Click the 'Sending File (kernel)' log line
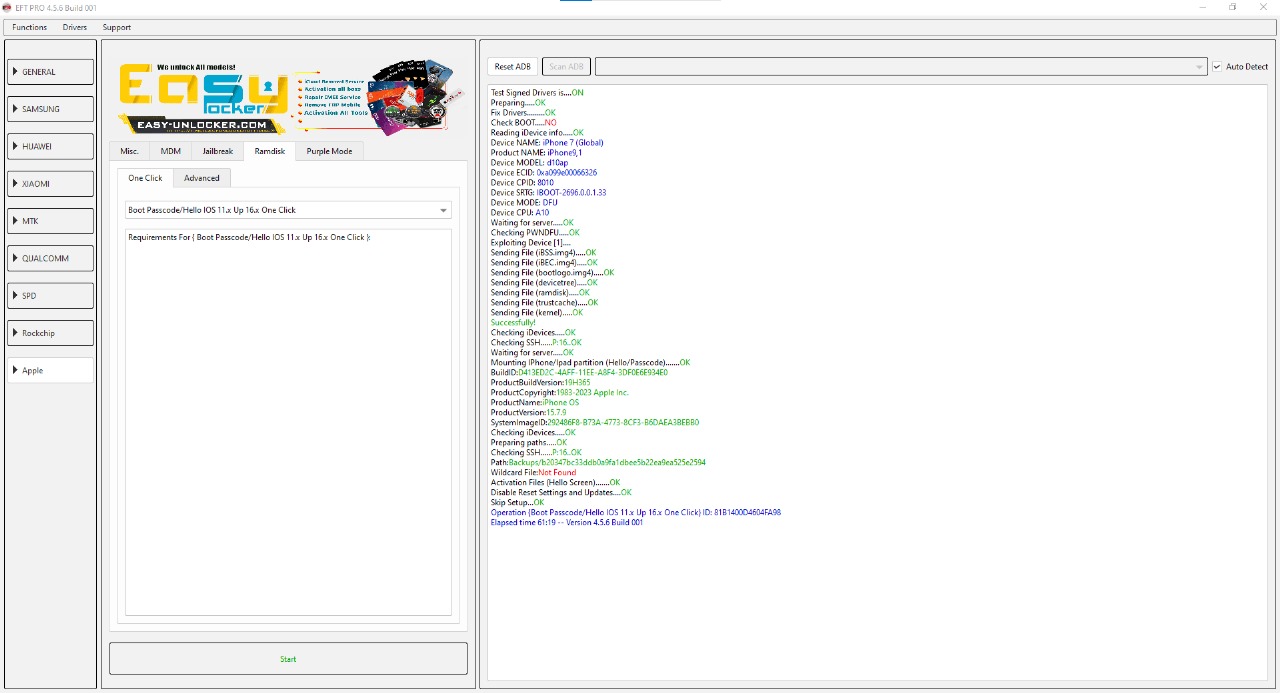 tap(537, 313)
